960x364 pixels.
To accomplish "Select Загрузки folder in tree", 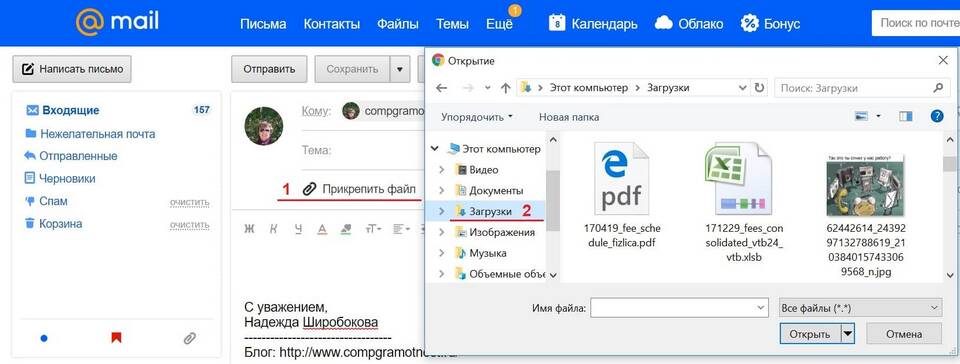I will click(x=490, y=211).
